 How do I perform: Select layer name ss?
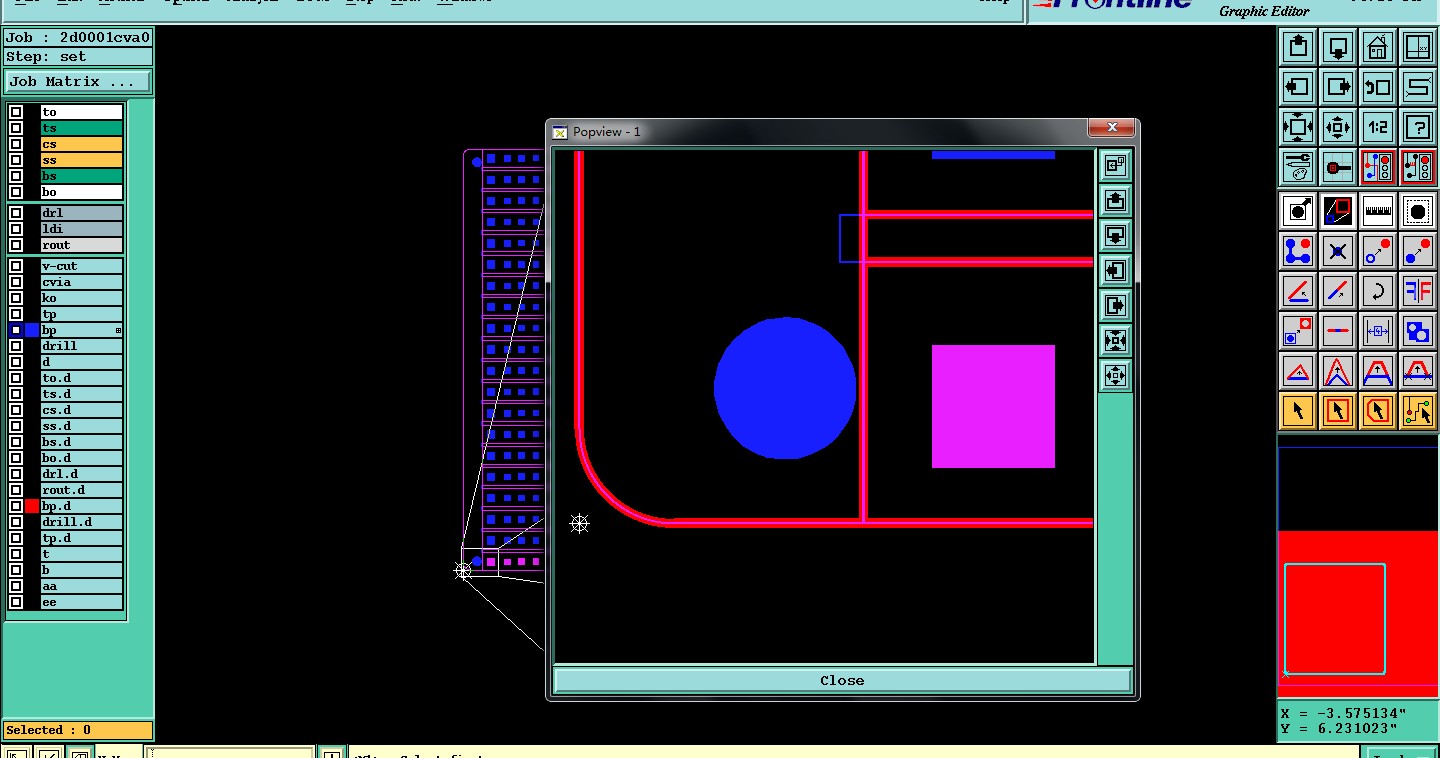[82, 160]
